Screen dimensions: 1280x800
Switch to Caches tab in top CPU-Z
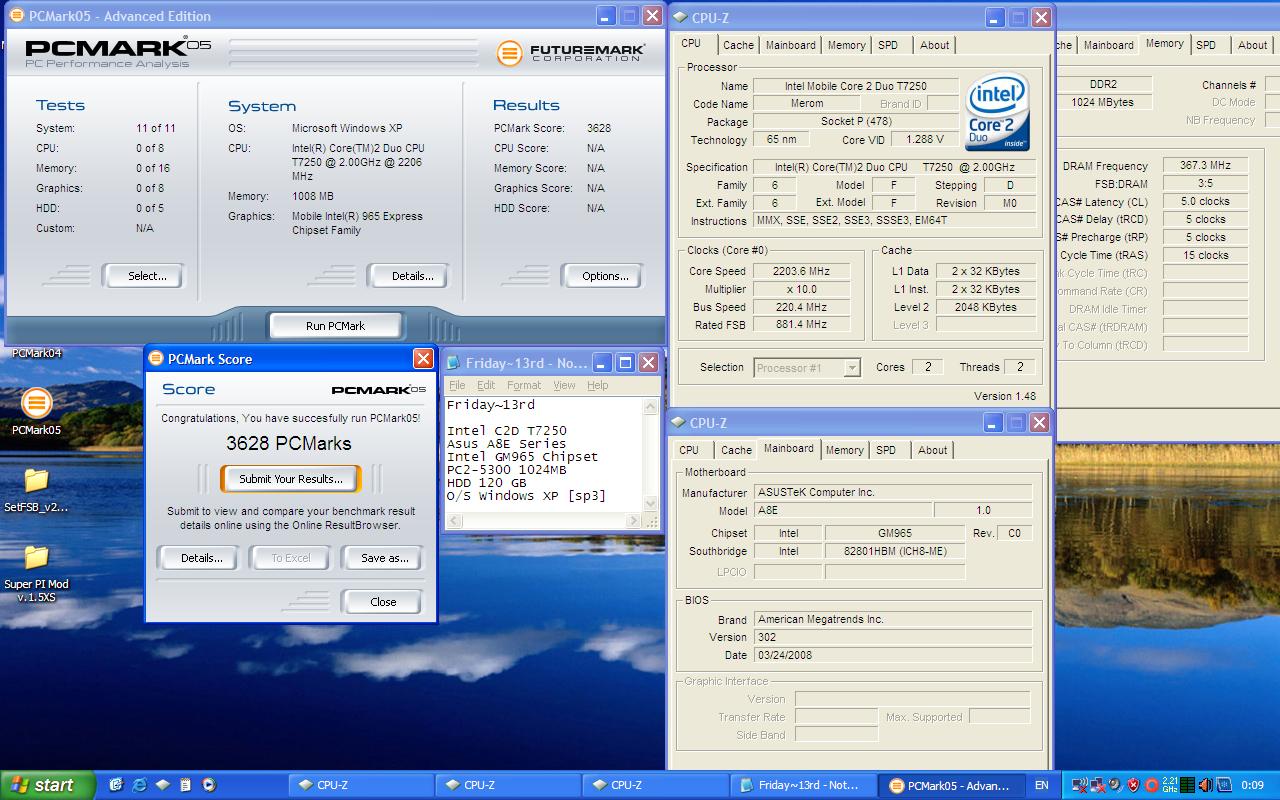(738, 45)
